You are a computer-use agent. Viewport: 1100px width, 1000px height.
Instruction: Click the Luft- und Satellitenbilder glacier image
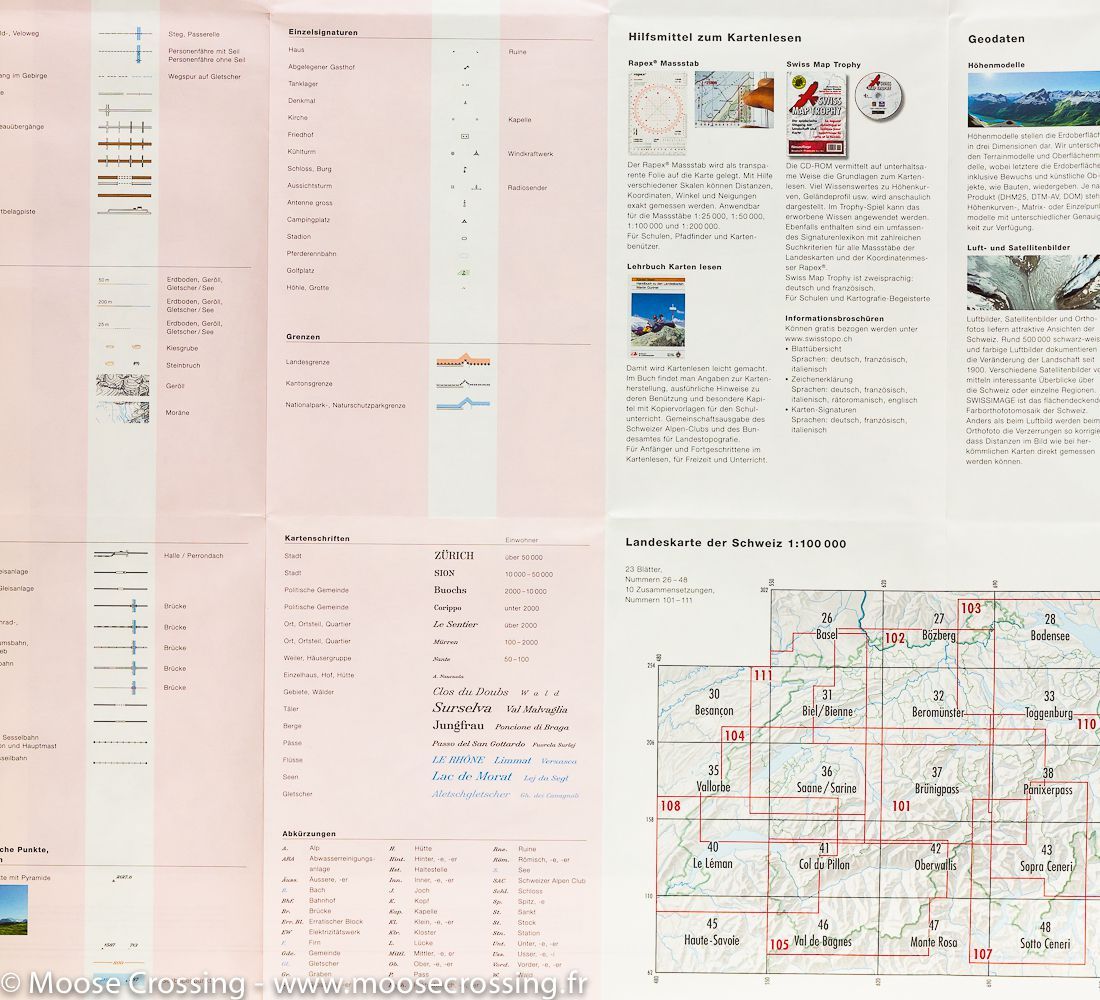pyautogui.click(x=1033, y=282)
